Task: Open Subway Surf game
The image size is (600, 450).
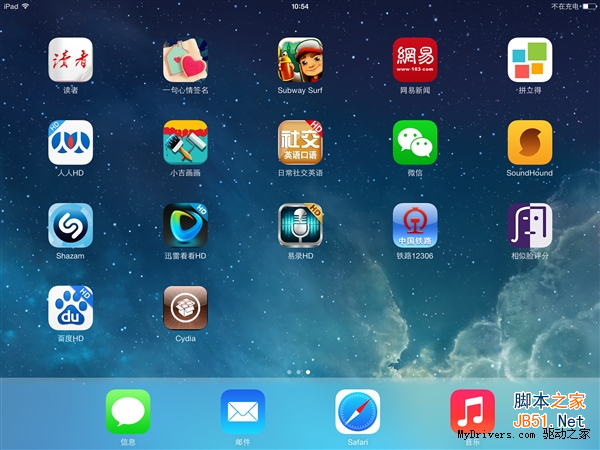Action: pos(300,60)
